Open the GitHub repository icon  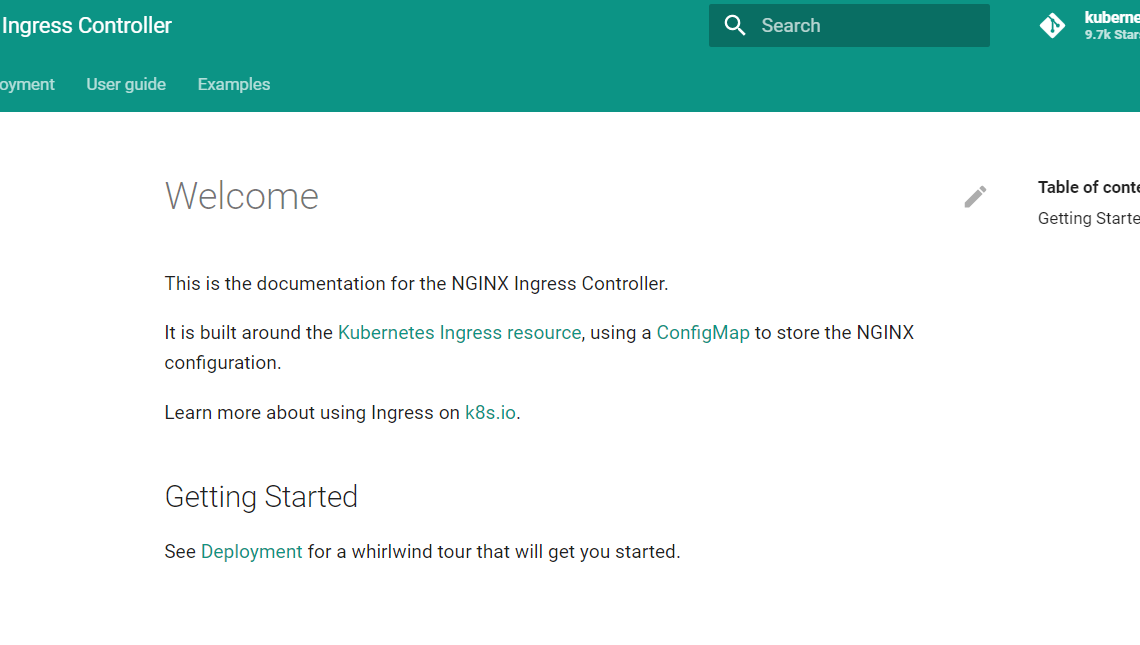1052,25
